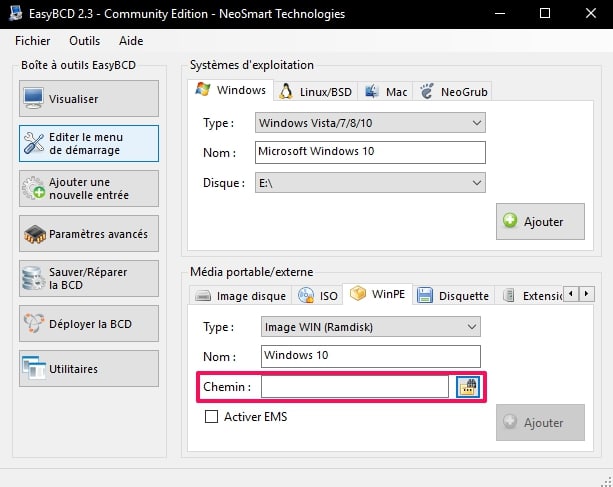This screenshot has width=613, height=487.
Task: Open the Visualiser settings view
Action: coord(89,98)
